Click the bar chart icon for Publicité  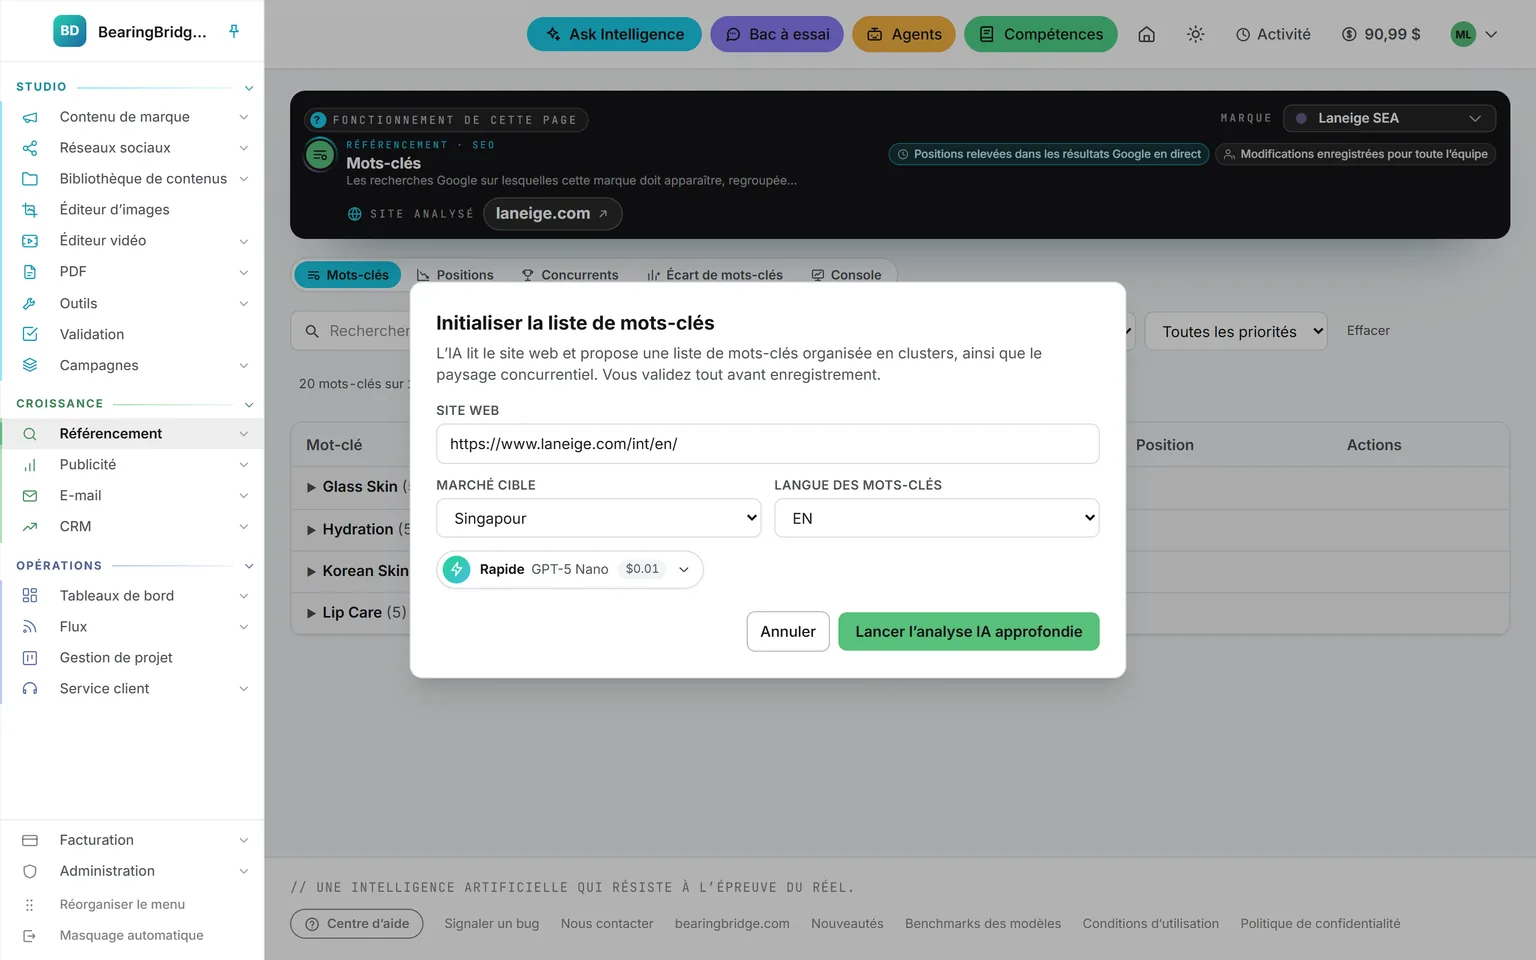pos(30,465)
